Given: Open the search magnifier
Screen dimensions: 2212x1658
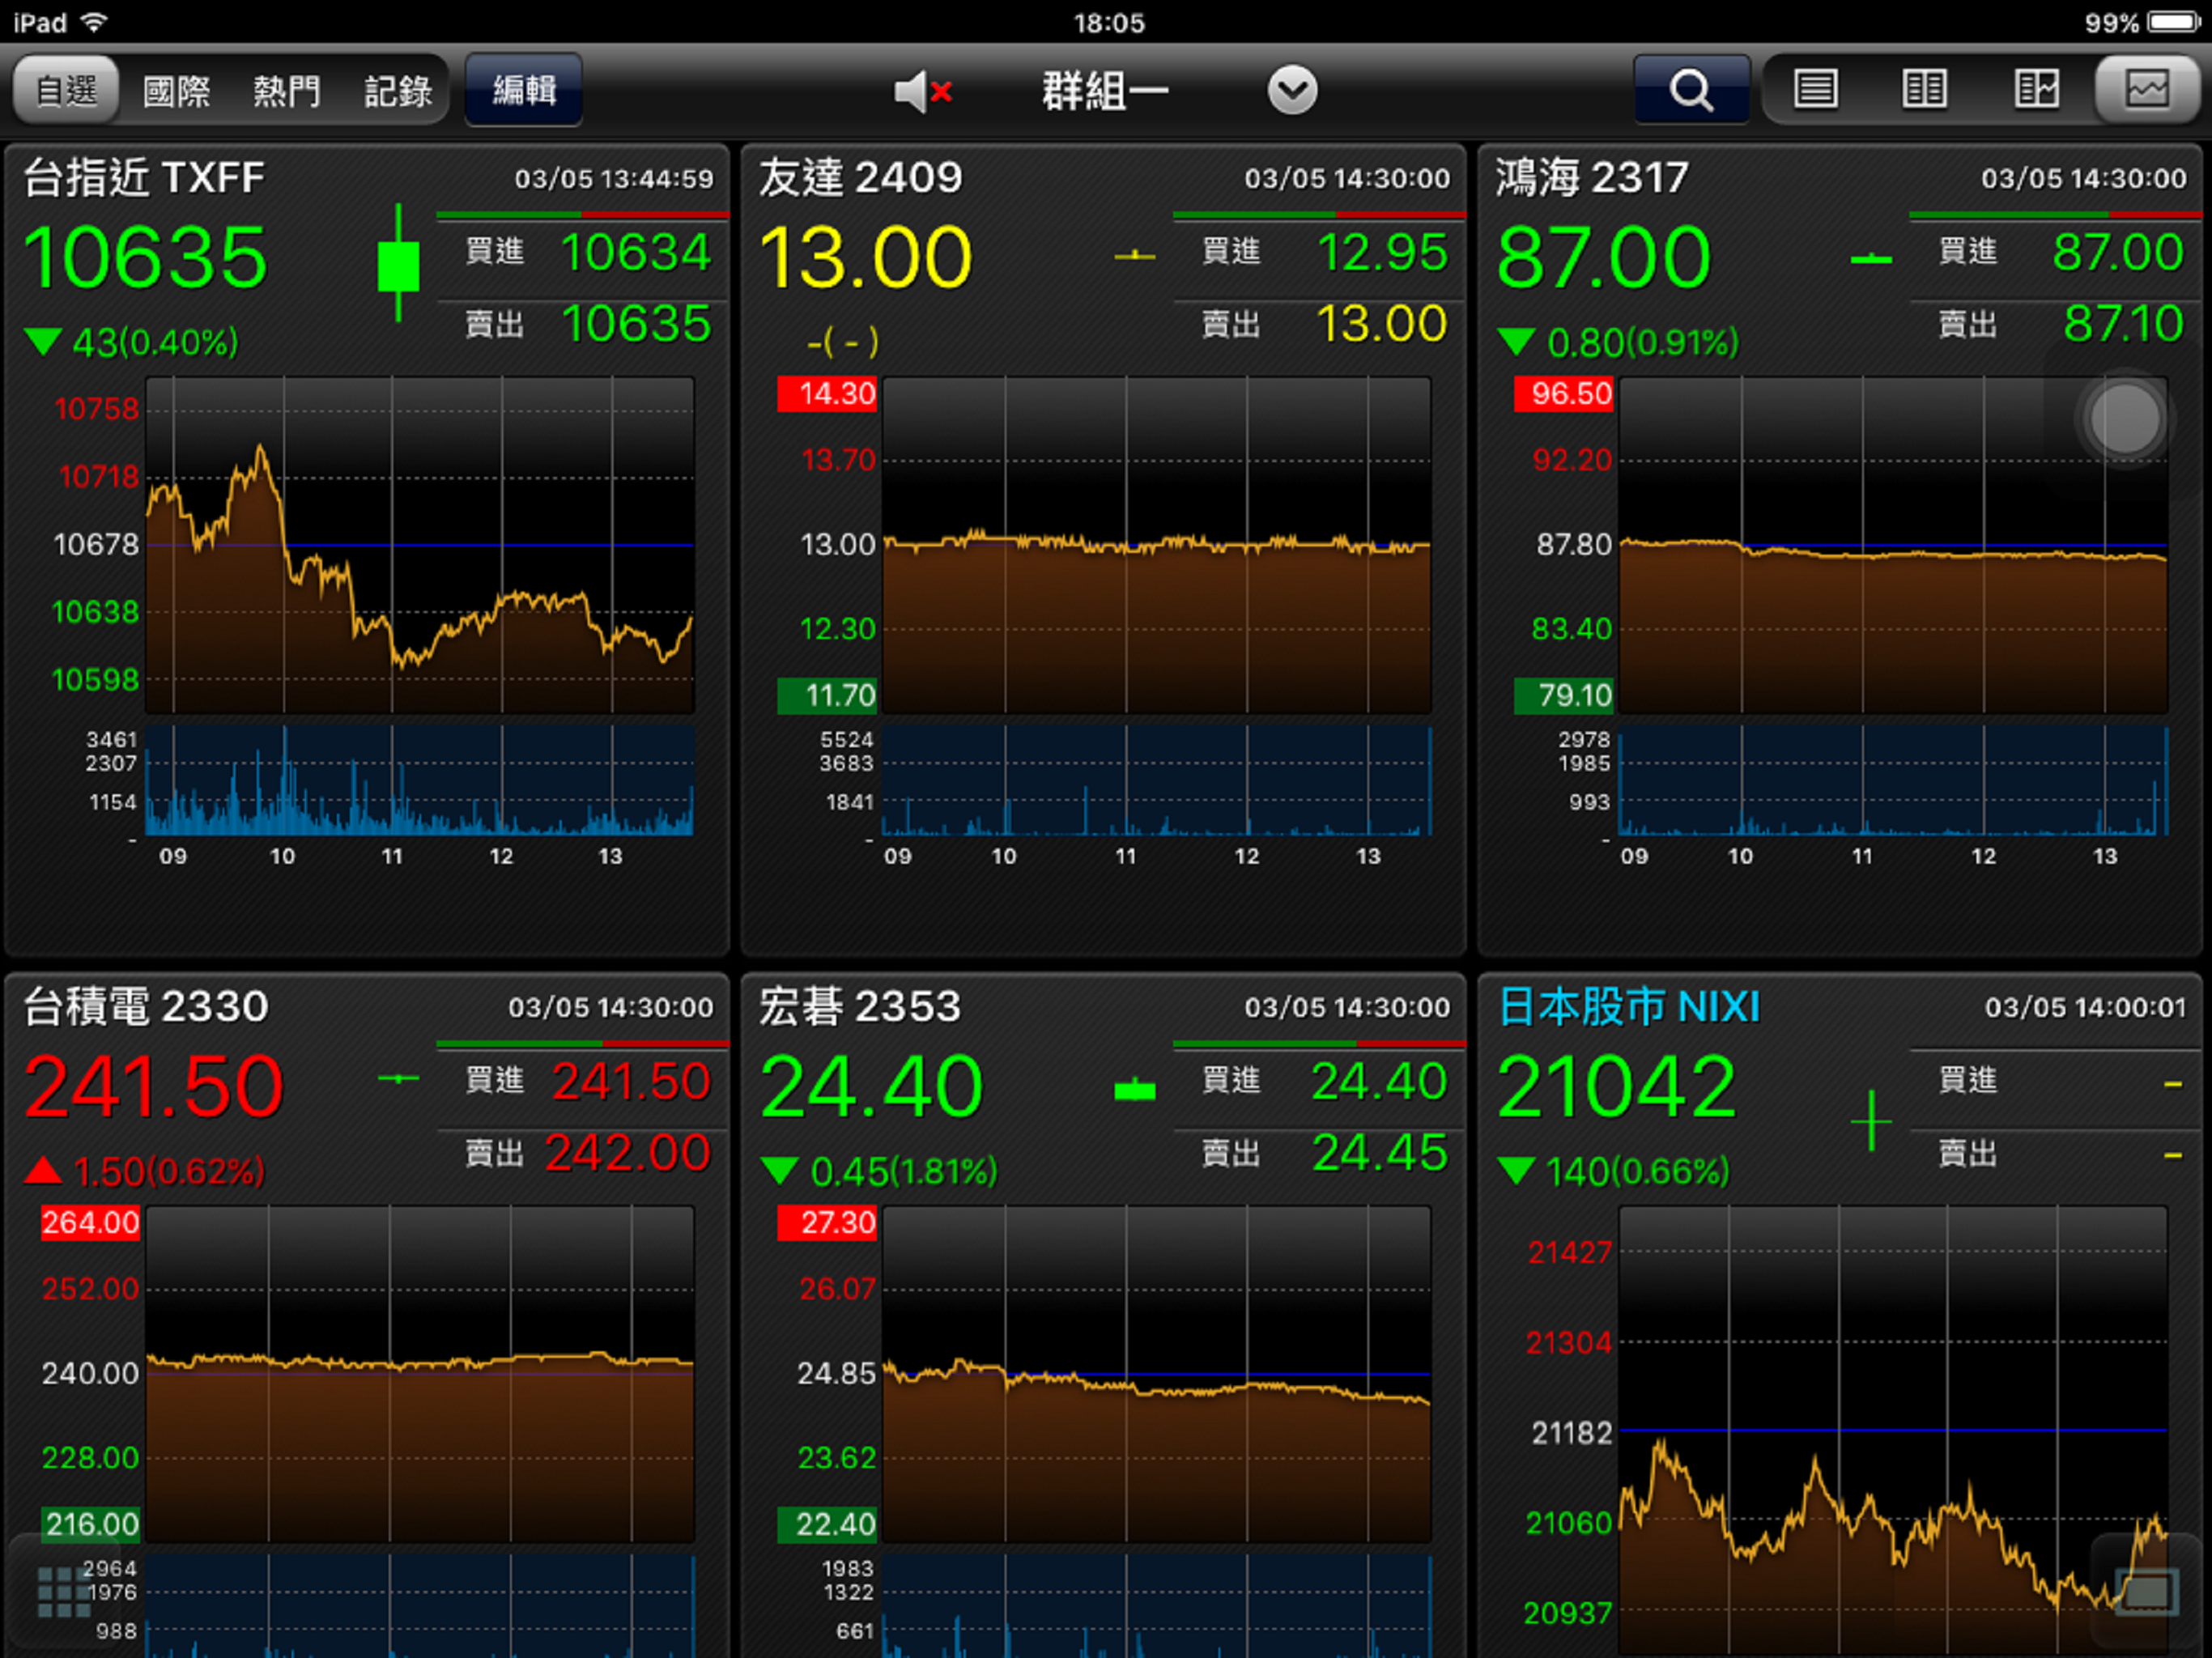Looking at the screenshot, I should coord(1691,90).
